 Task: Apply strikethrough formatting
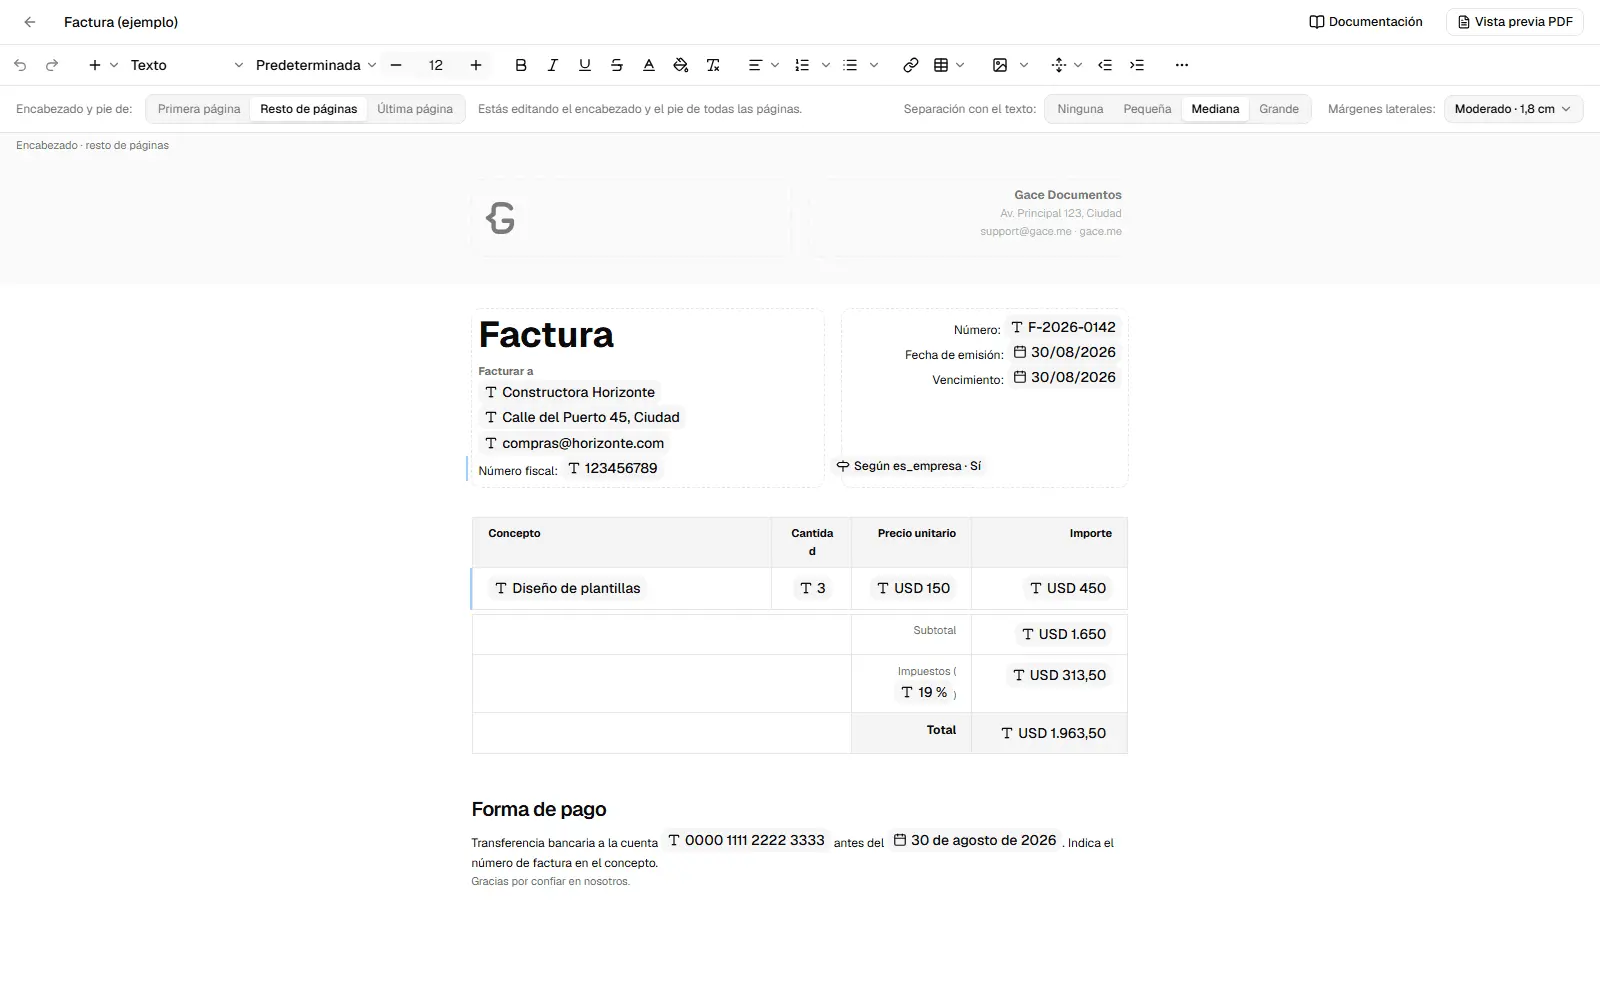pos(617,65)
